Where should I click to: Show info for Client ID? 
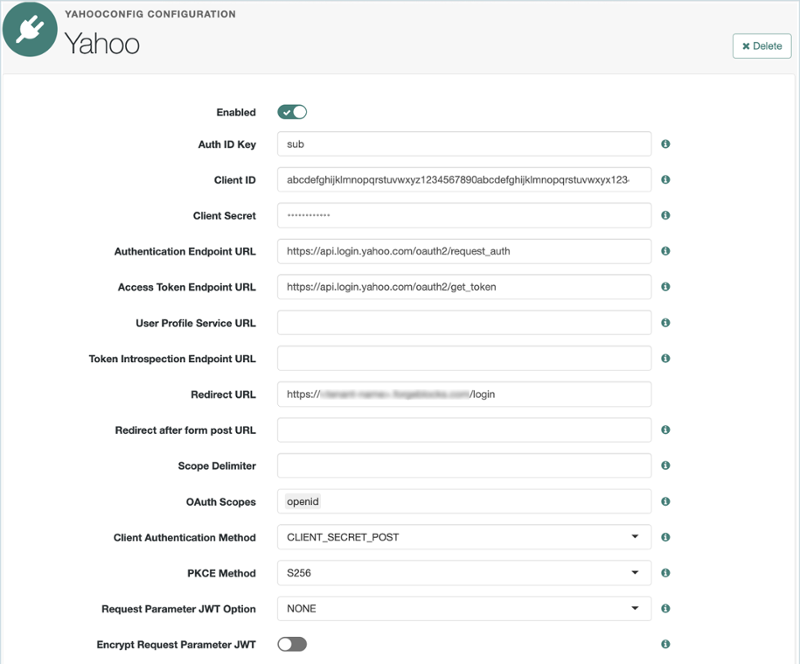tap(665, 180)
